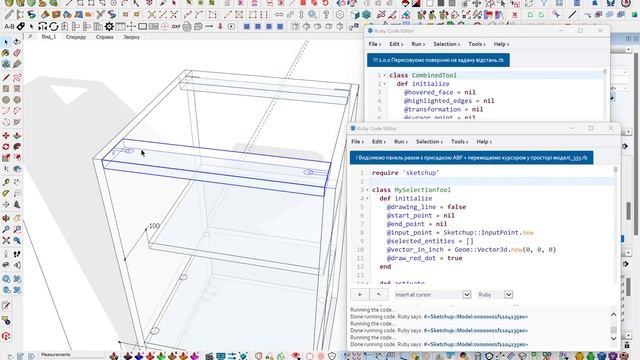Image resolution: width=640 pixels, height=360 pixels.
Task: Open Tools menu in back Ruby Code Editor
Action: click(x=476, y=44)
